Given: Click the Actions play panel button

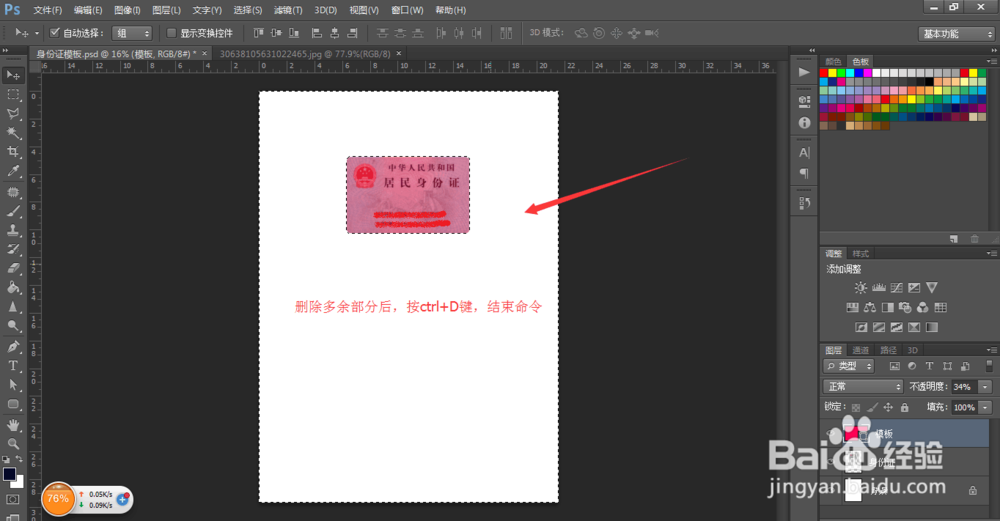Looking at the screenshot, I should pos(804,72).
